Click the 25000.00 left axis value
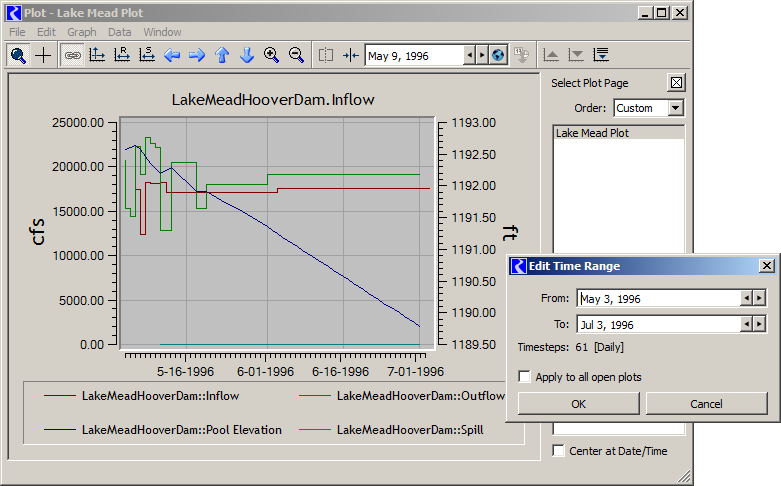781x486 pixels. pos(78,122)
